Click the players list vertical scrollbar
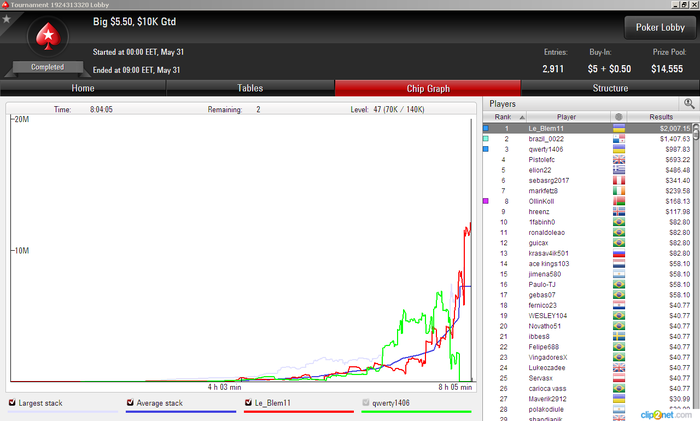700x421 pixels. point(696,272)
